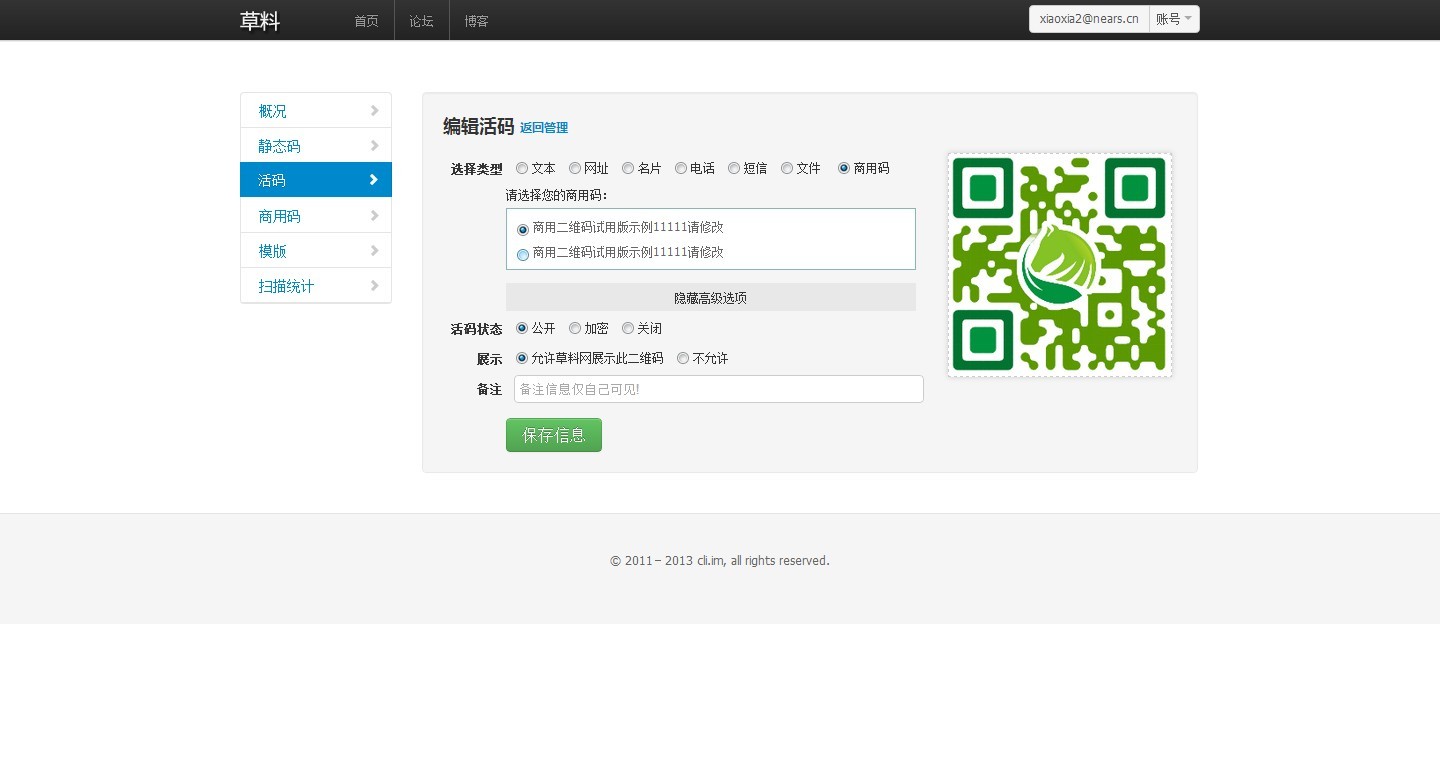Click the 返回管理 link
Viewport: 1440px width, 775px height.
point(544,128)
